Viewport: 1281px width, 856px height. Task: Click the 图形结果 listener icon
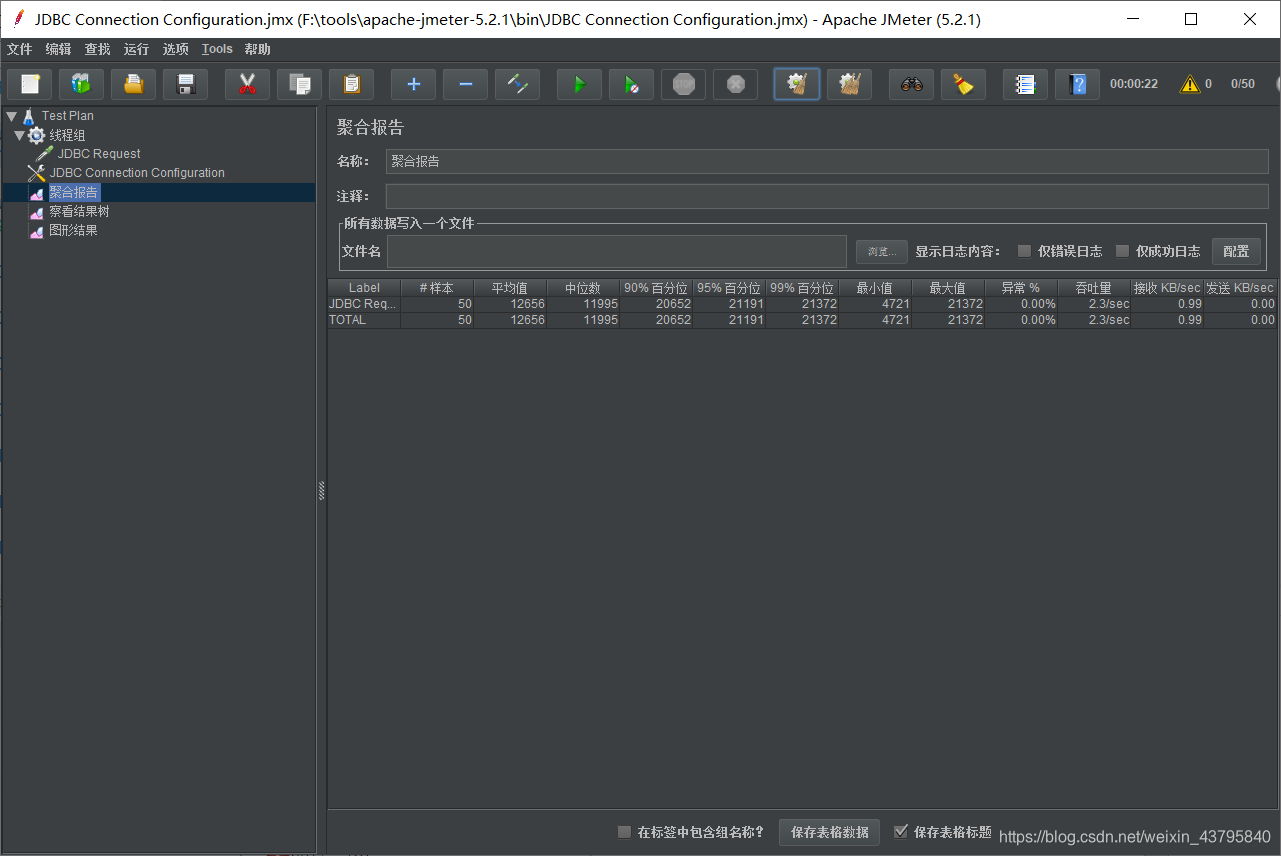(x=37, y=231)
